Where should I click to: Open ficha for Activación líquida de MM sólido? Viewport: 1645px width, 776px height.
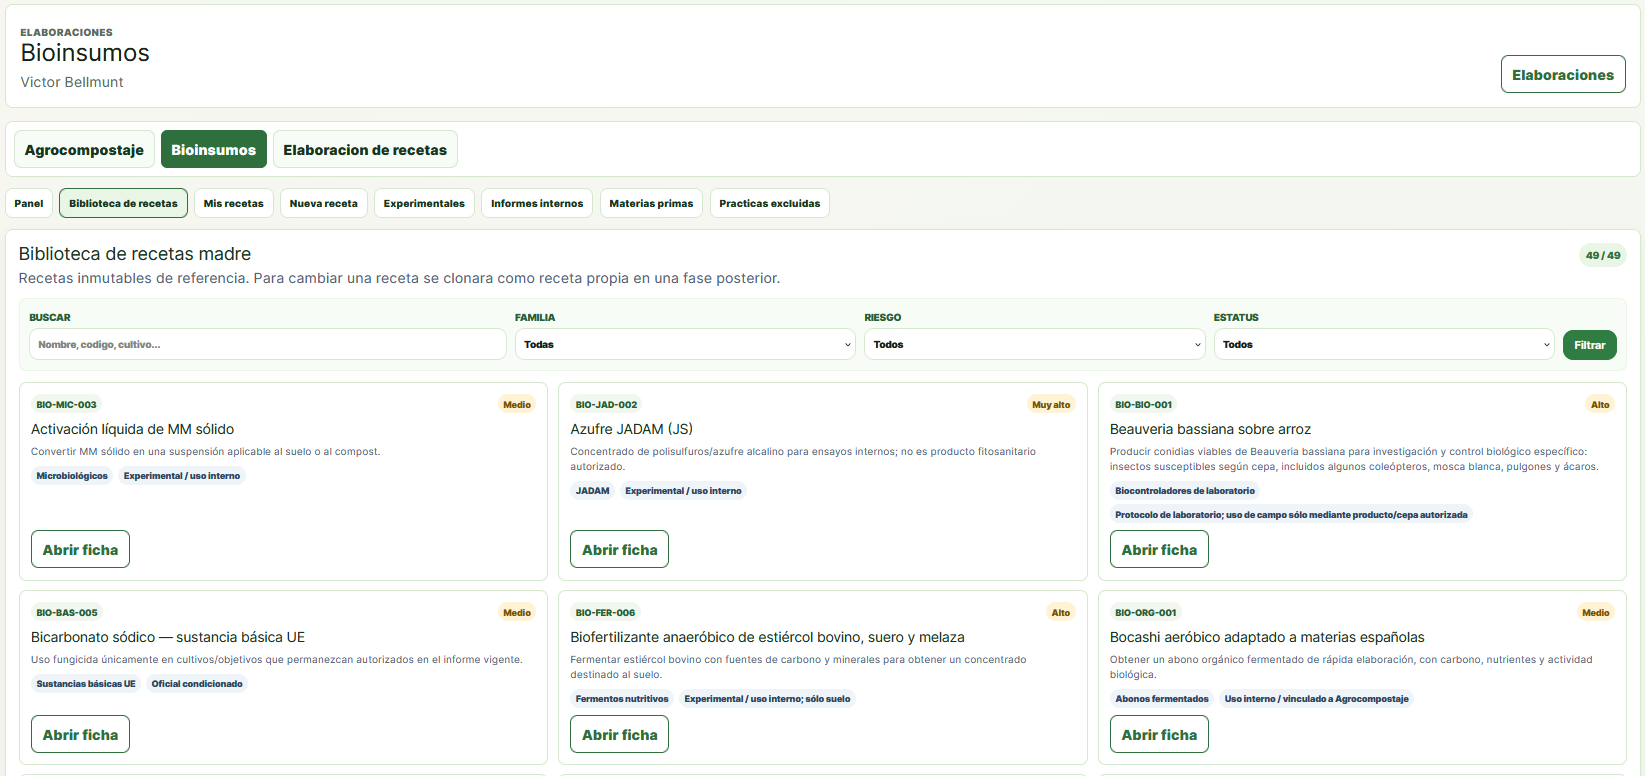point(80,549)
